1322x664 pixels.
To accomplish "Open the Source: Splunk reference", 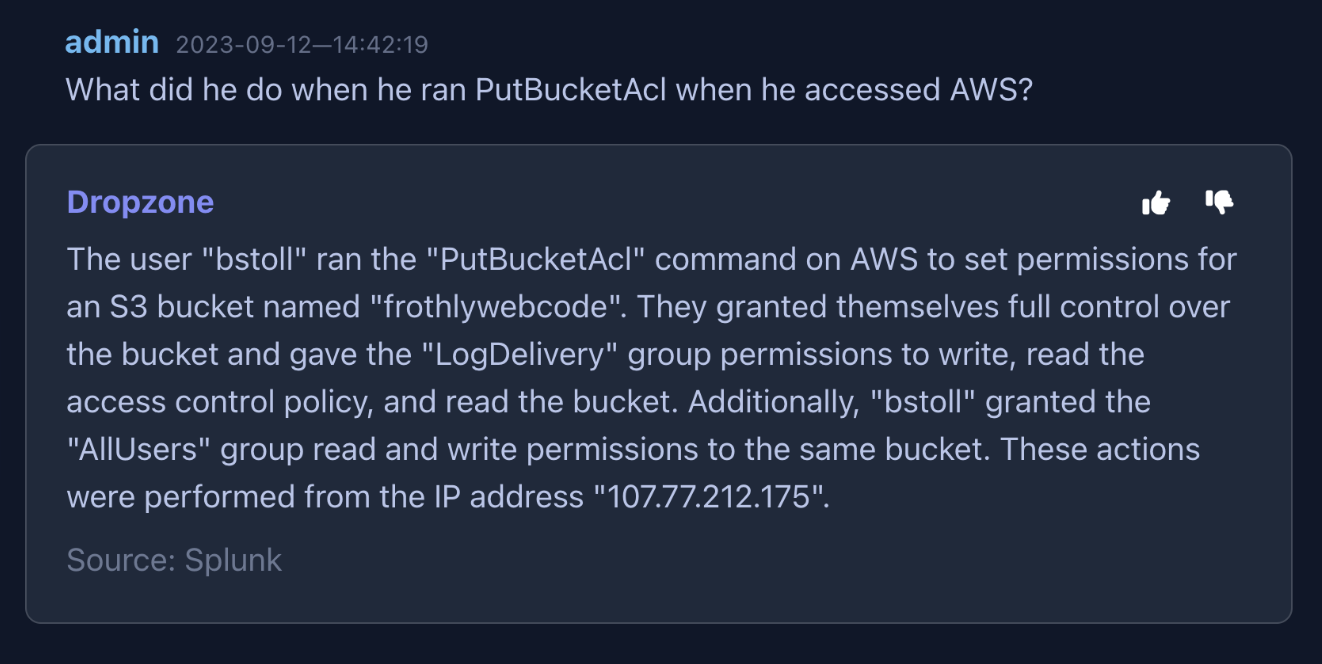I will [174, 560].
